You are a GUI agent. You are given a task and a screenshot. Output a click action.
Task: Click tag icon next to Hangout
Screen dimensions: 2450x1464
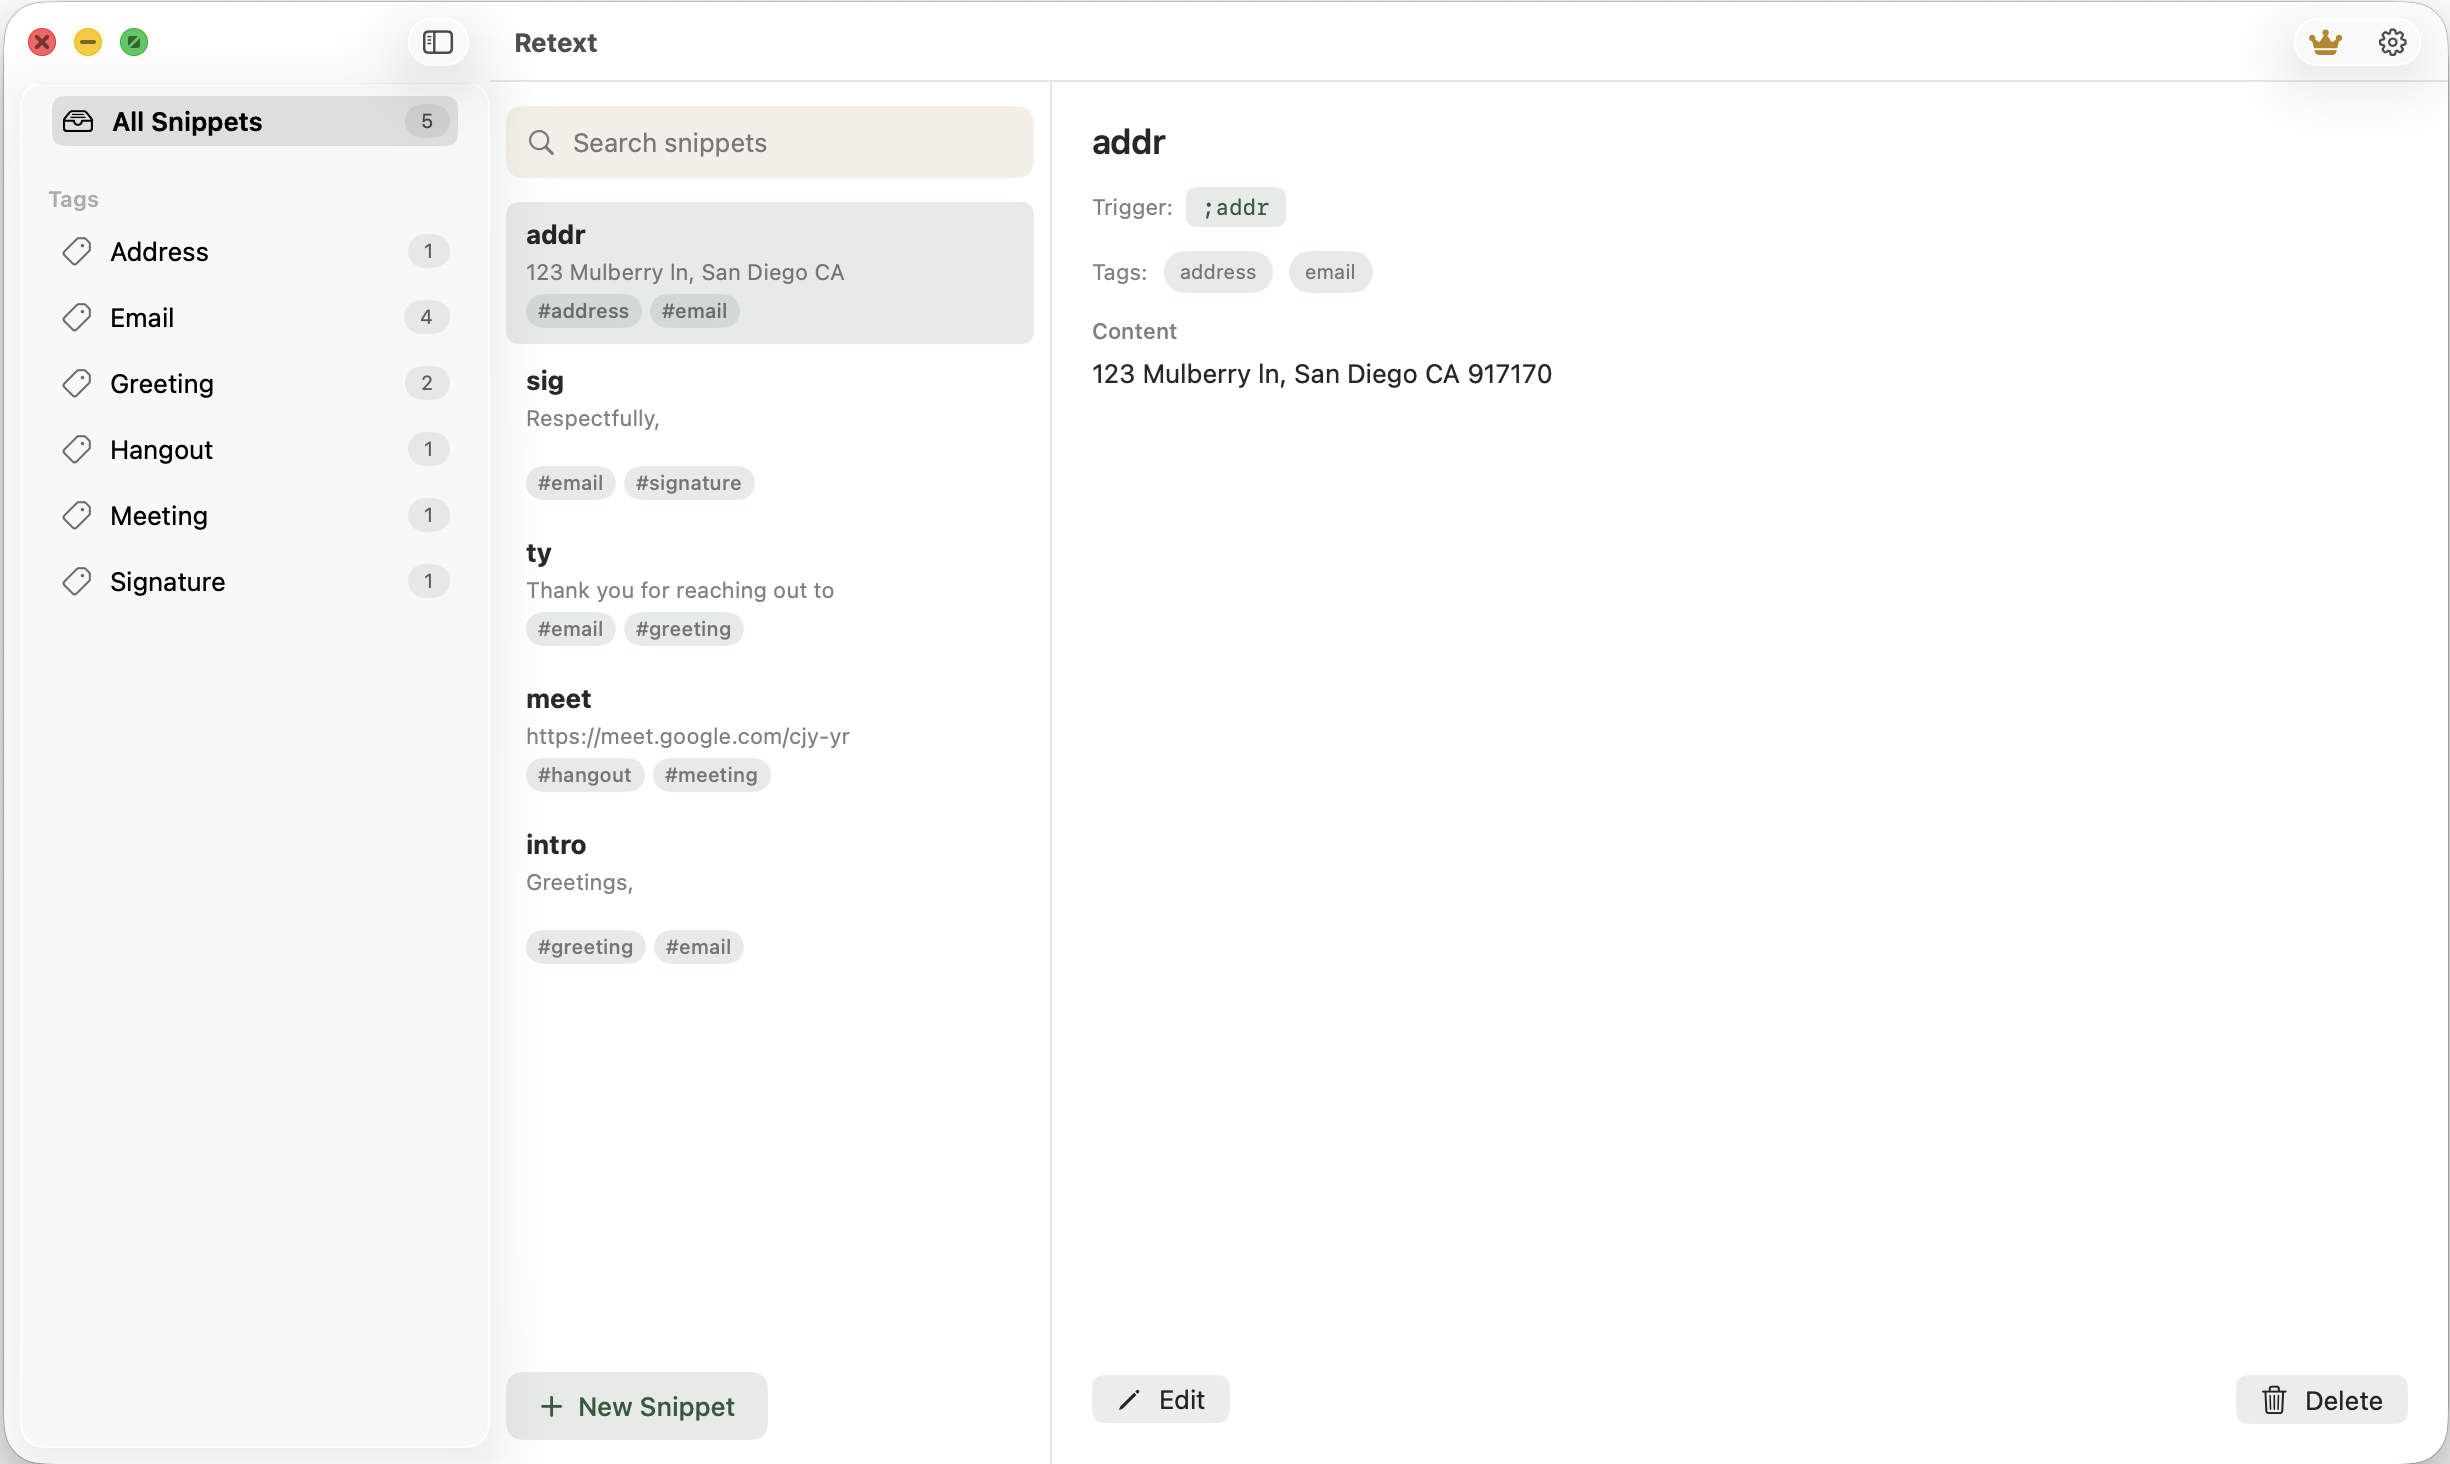77,449
